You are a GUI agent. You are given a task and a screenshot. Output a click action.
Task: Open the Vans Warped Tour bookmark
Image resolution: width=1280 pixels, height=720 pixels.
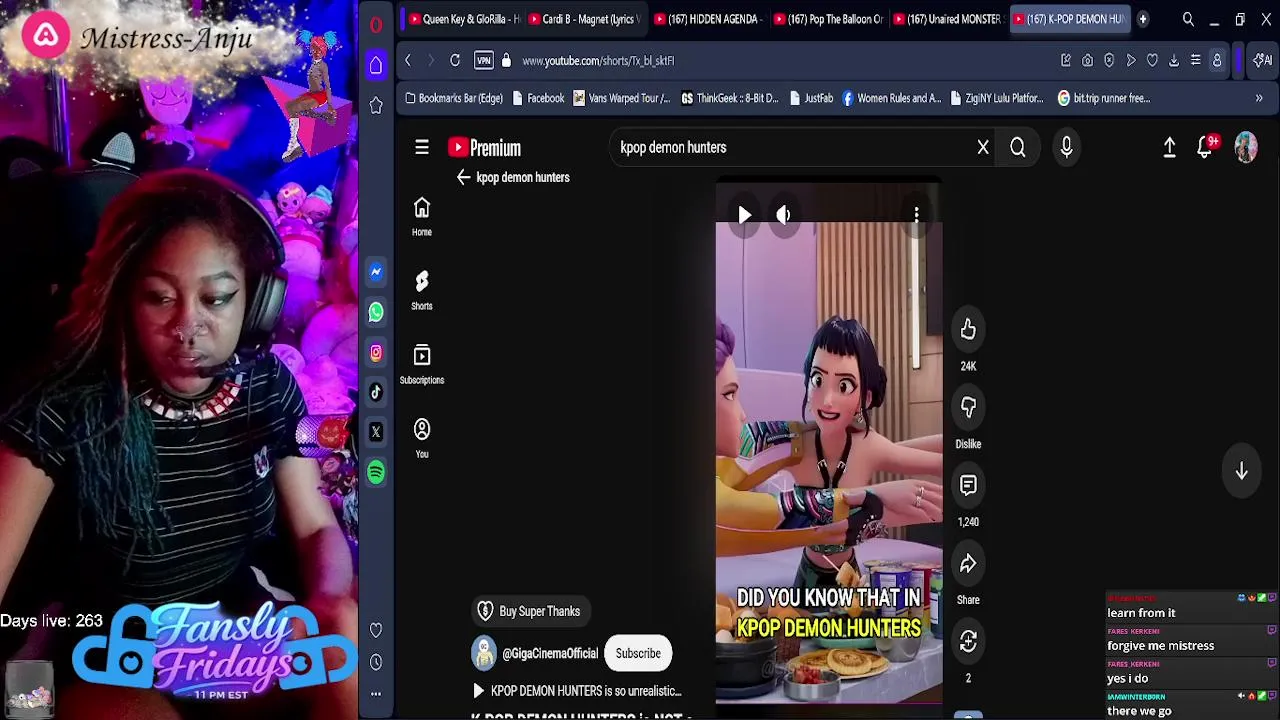(621, 98)
